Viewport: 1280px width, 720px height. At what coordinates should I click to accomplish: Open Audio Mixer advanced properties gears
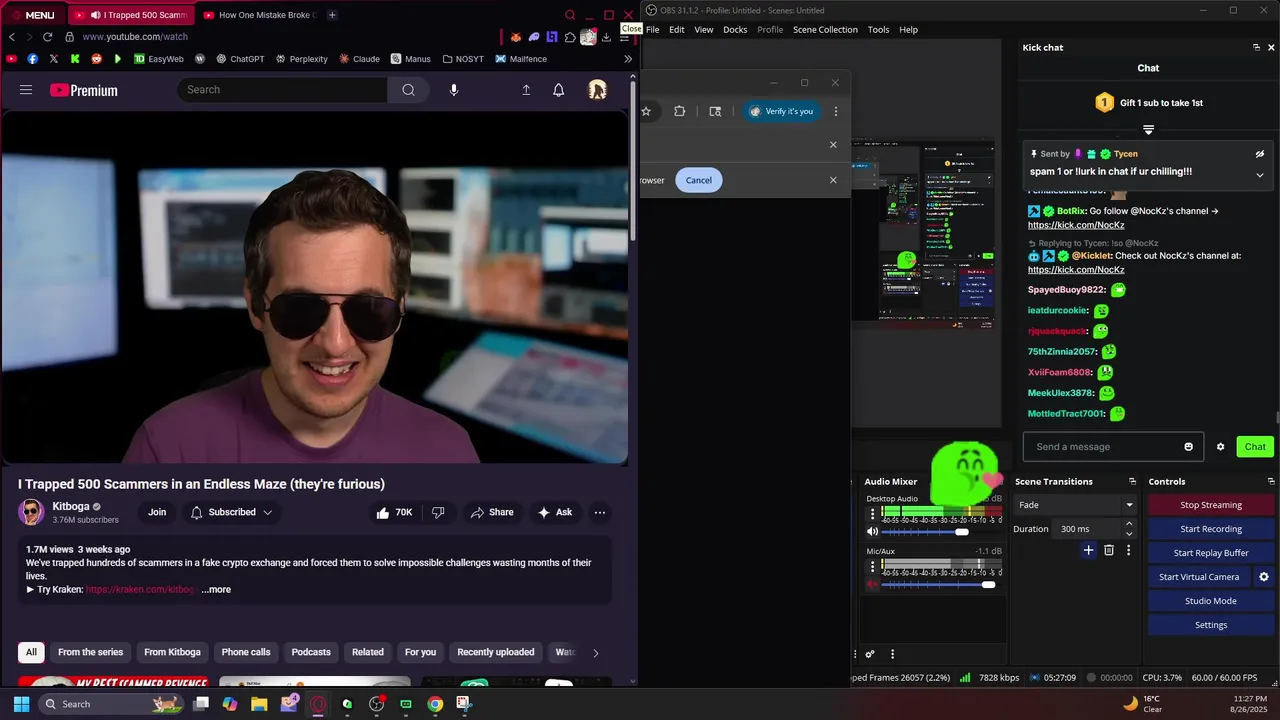870,654
